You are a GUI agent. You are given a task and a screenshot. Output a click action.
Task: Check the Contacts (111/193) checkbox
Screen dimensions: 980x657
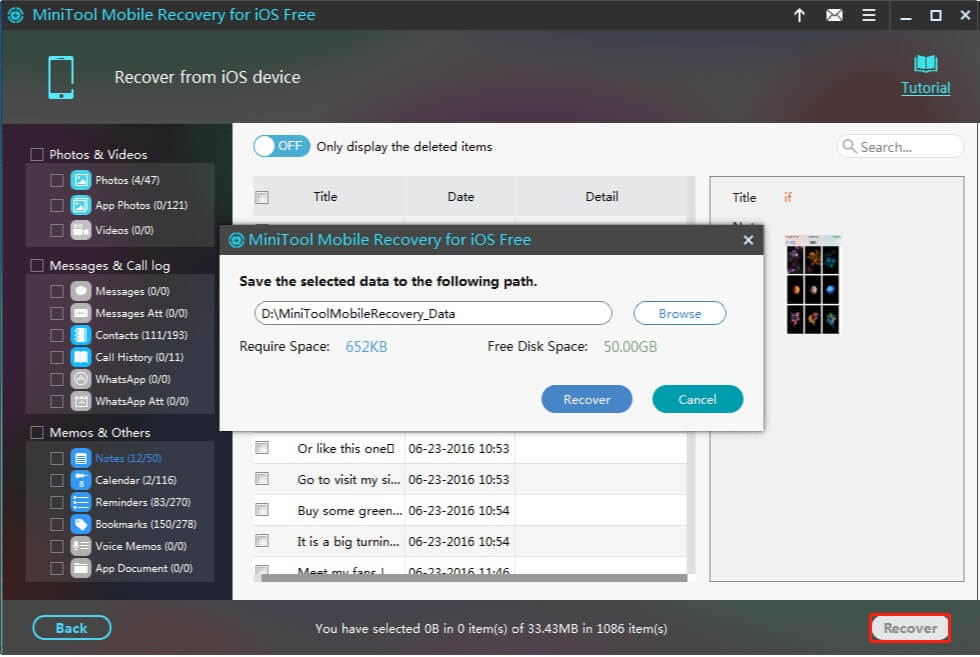coord(57,336)
